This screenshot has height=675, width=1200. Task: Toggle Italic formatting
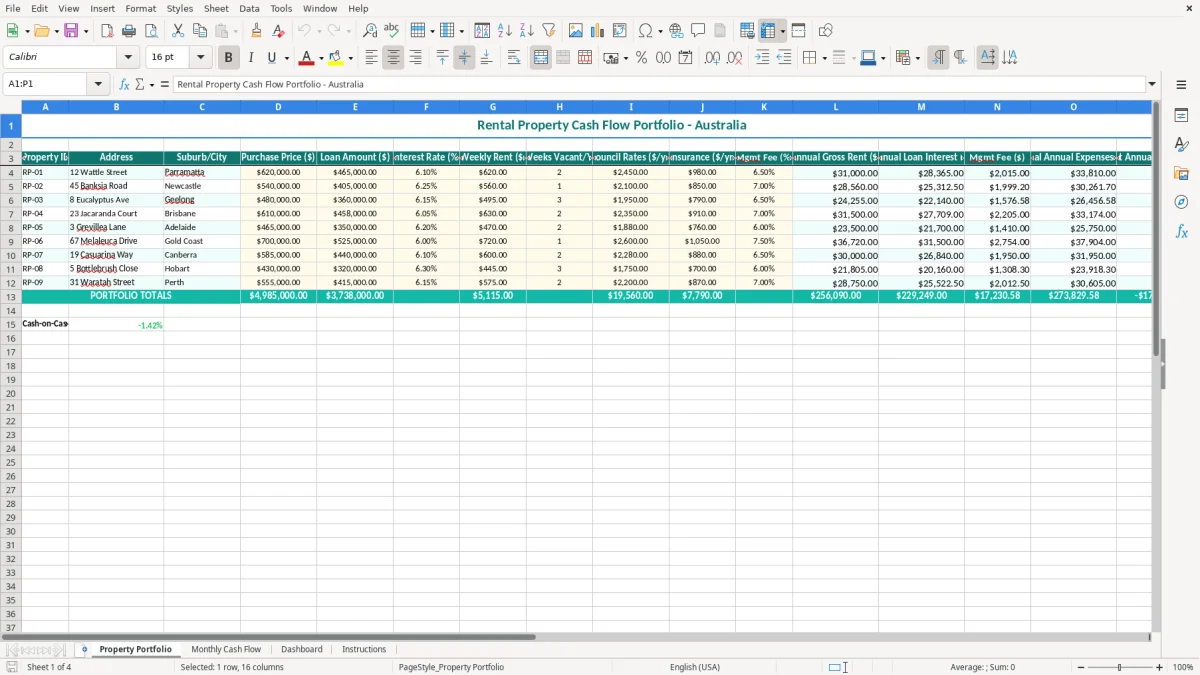click(250, 58)
